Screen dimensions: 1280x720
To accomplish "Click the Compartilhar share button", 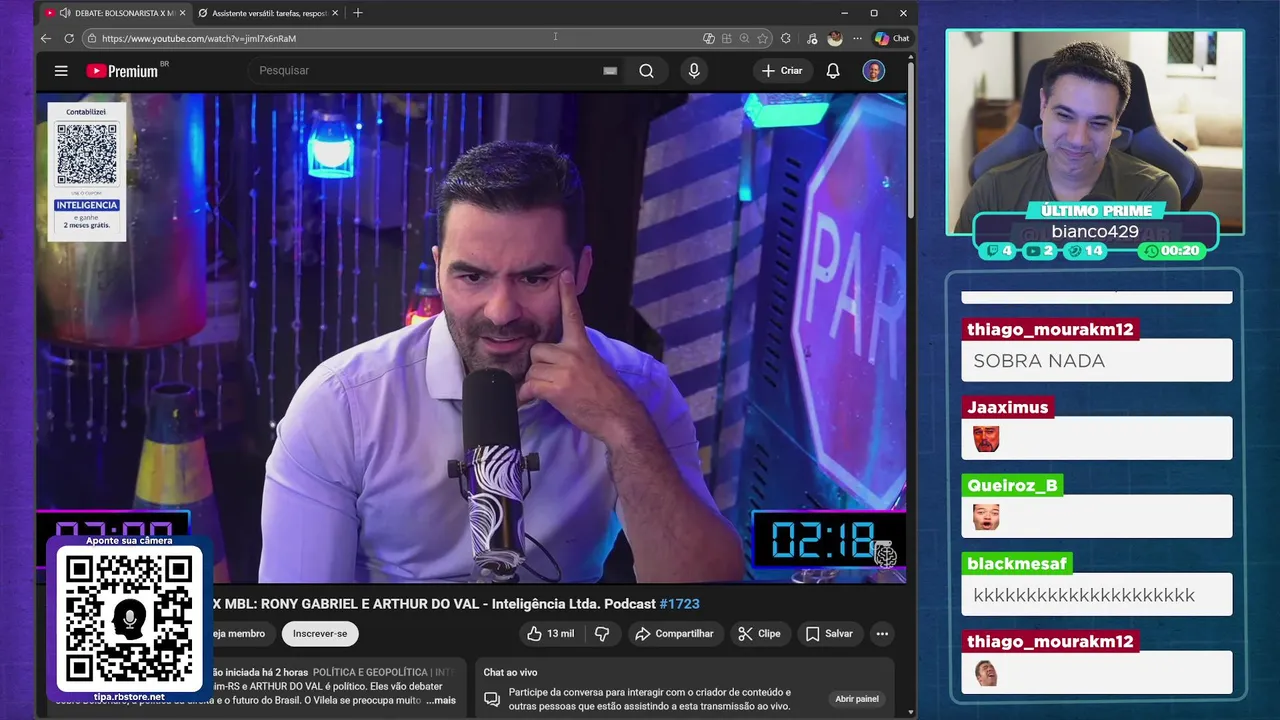I will [x=674, y=633].
